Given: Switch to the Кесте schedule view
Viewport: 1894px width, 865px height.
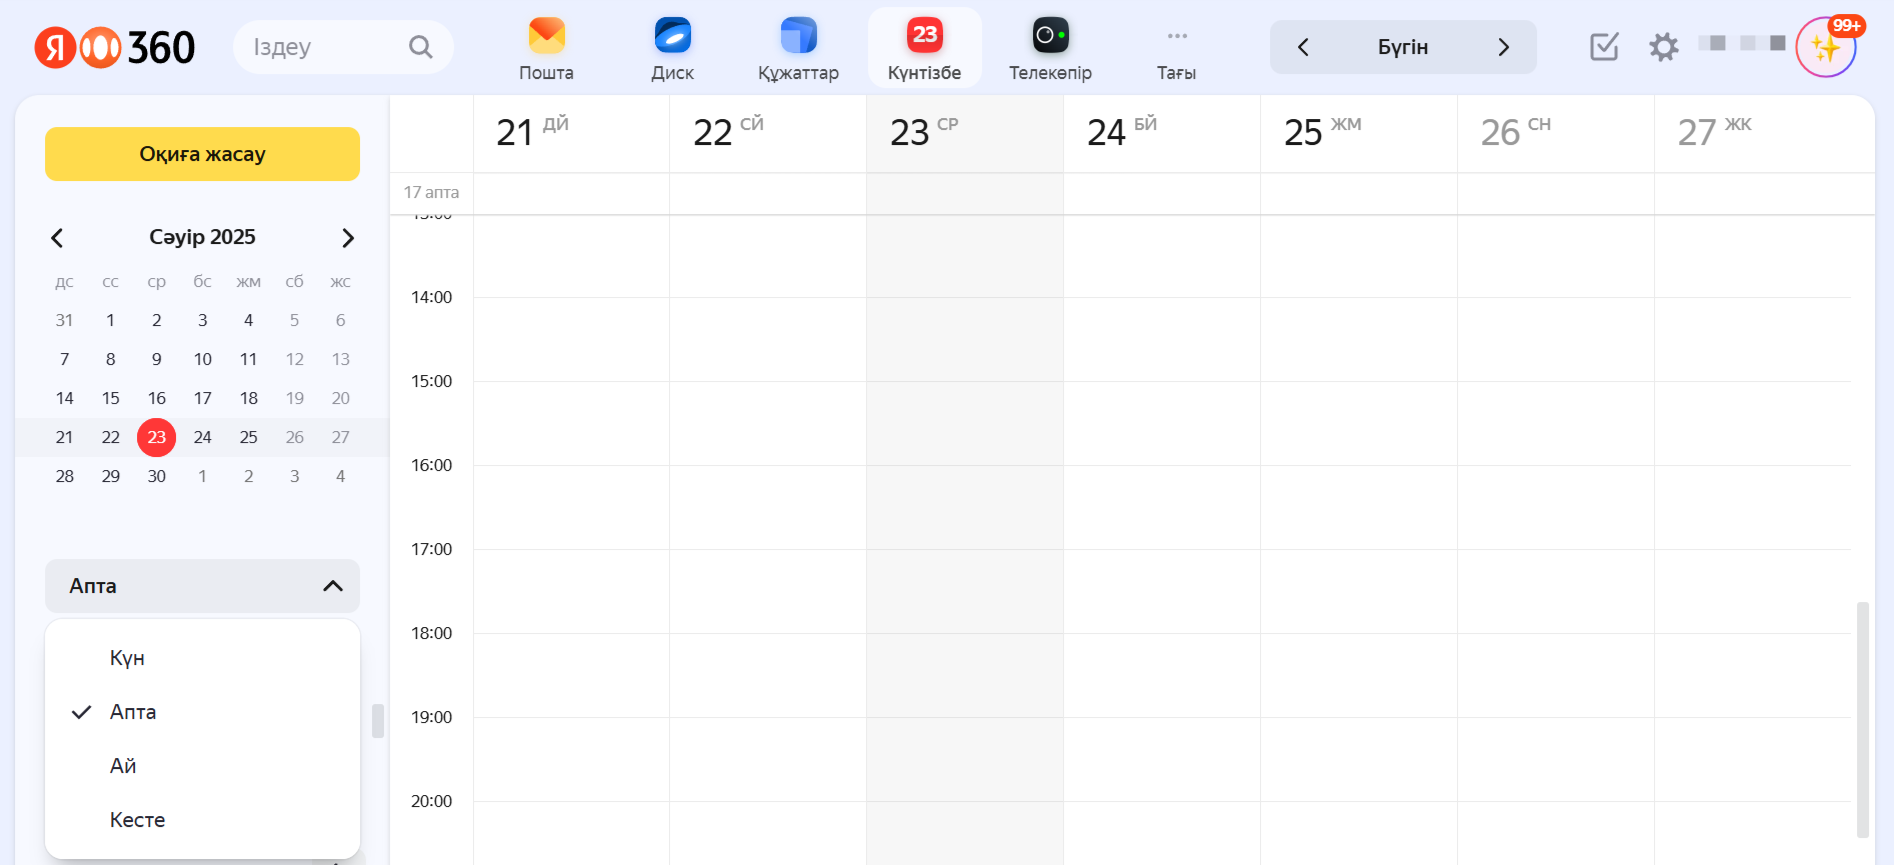Looking at the screenshot, I should pyautogui.click(x=137, y=820).
